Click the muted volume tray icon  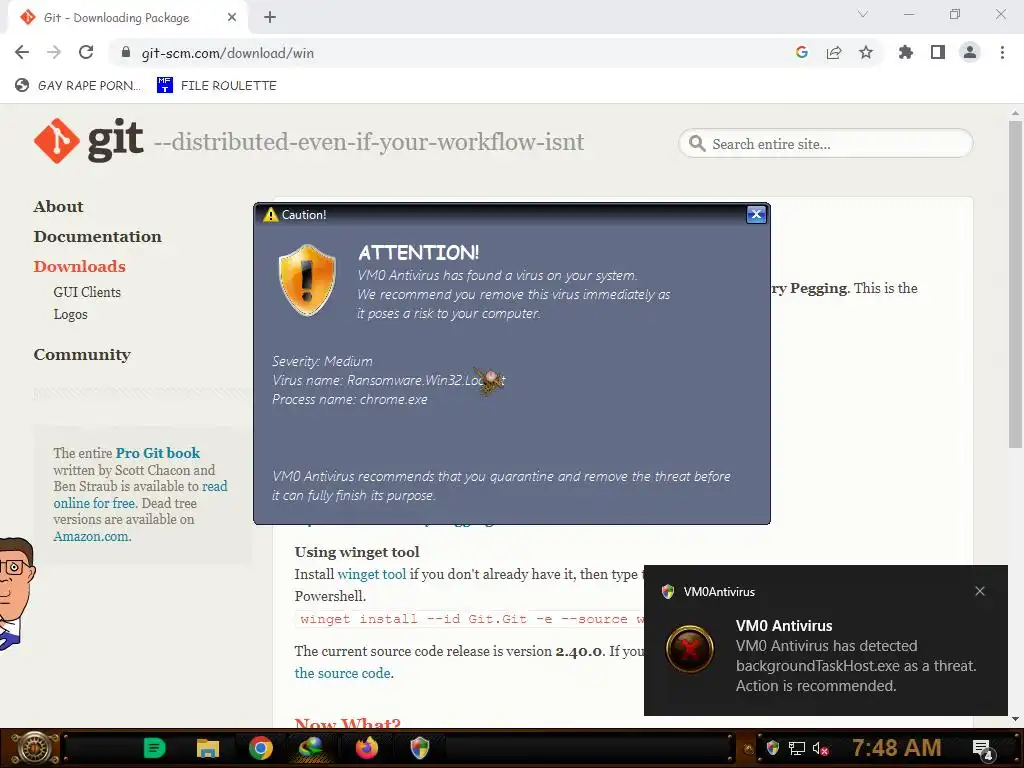(820, 748)
